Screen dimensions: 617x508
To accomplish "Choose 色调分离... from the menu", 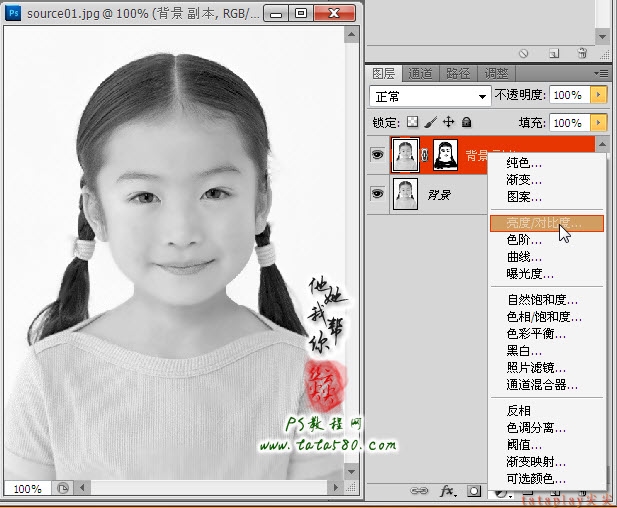I will coord(547,428).
